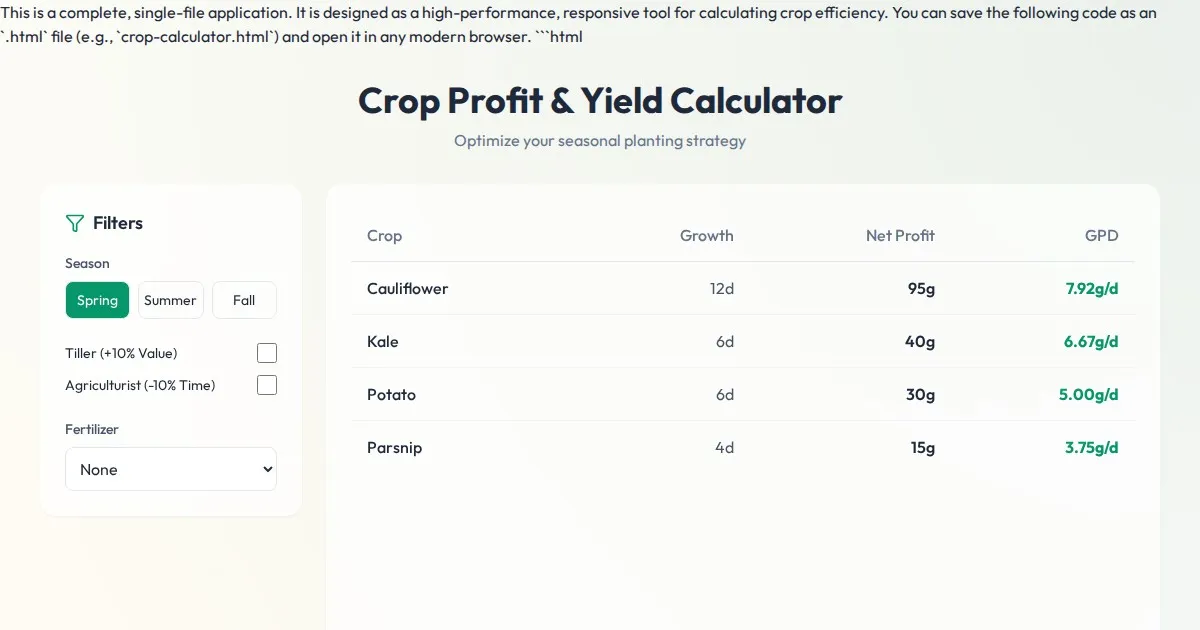Image resolution: width=1200 pixels, height=630 pixels.
Task: Click the Potato crop name
Action: pos(391,395)
